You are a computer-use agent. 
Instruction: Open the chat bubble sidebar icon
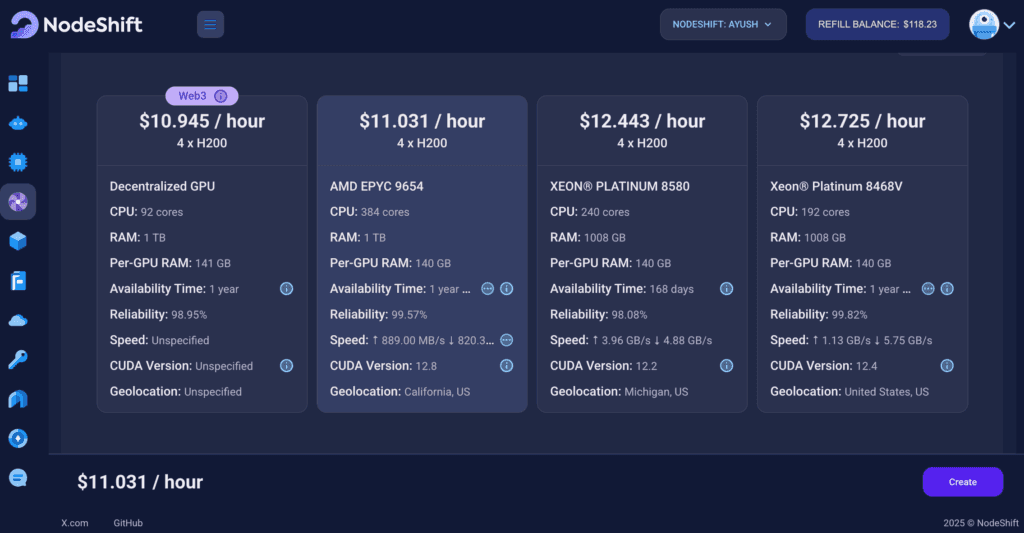point(18,478)
